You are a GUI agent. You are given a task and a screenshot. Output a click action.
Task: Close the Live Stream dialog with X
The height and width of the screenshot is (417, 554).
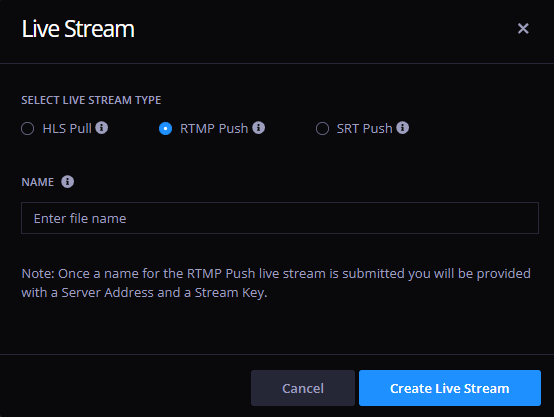(523, 28)
